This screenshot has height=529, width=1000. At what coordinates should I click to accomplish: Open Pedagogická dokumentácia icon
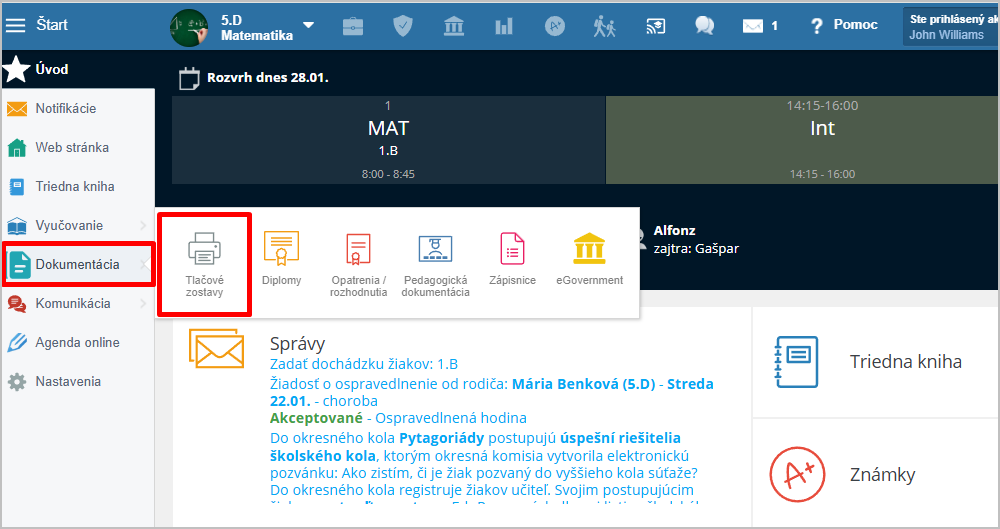[435, 247]
